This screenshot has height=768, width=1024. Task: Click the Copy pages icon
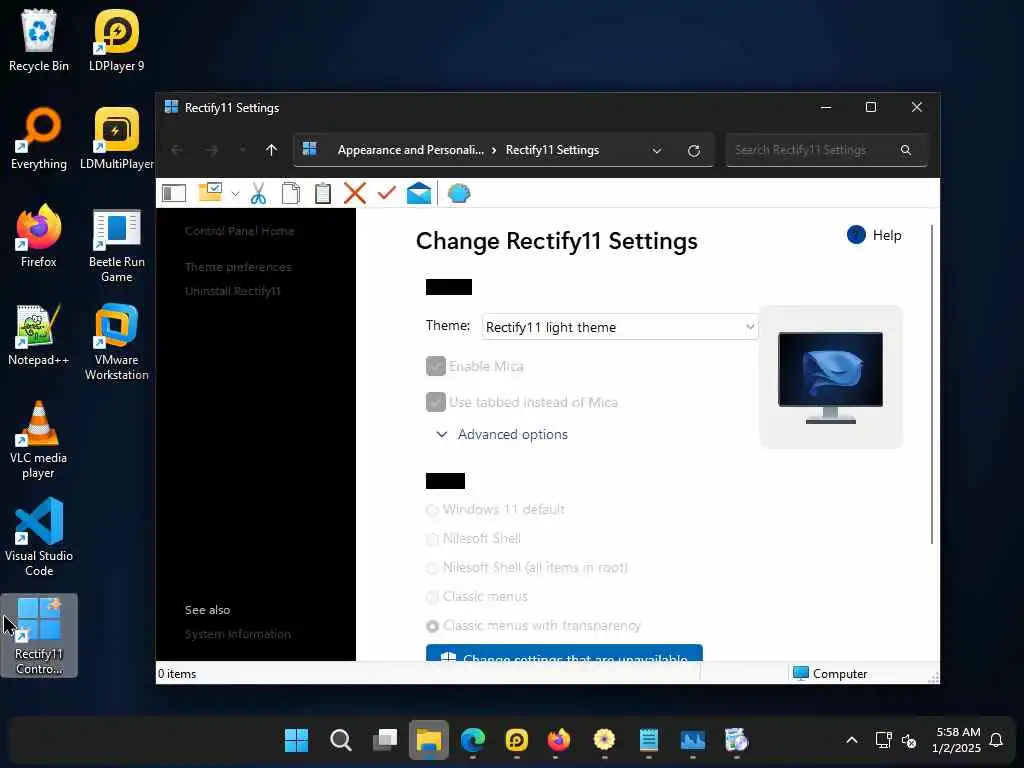pos(291,193)
